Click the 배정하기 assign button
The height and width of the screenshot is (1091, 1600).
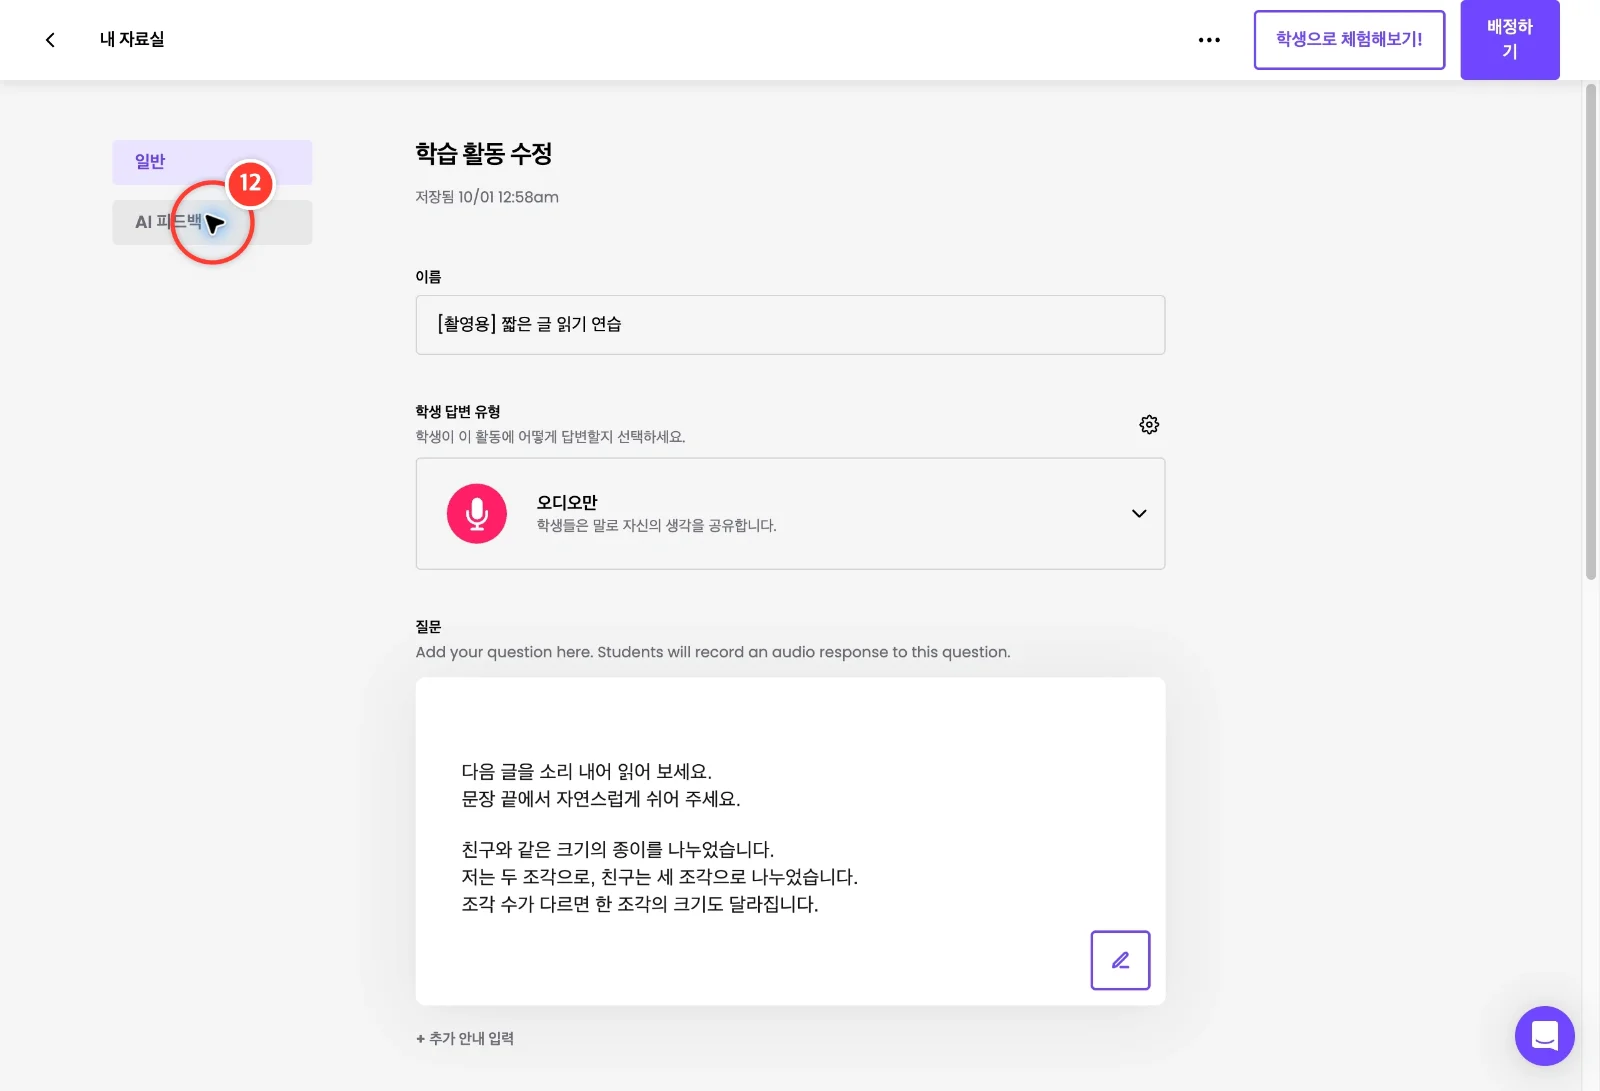coord(1510,40)
